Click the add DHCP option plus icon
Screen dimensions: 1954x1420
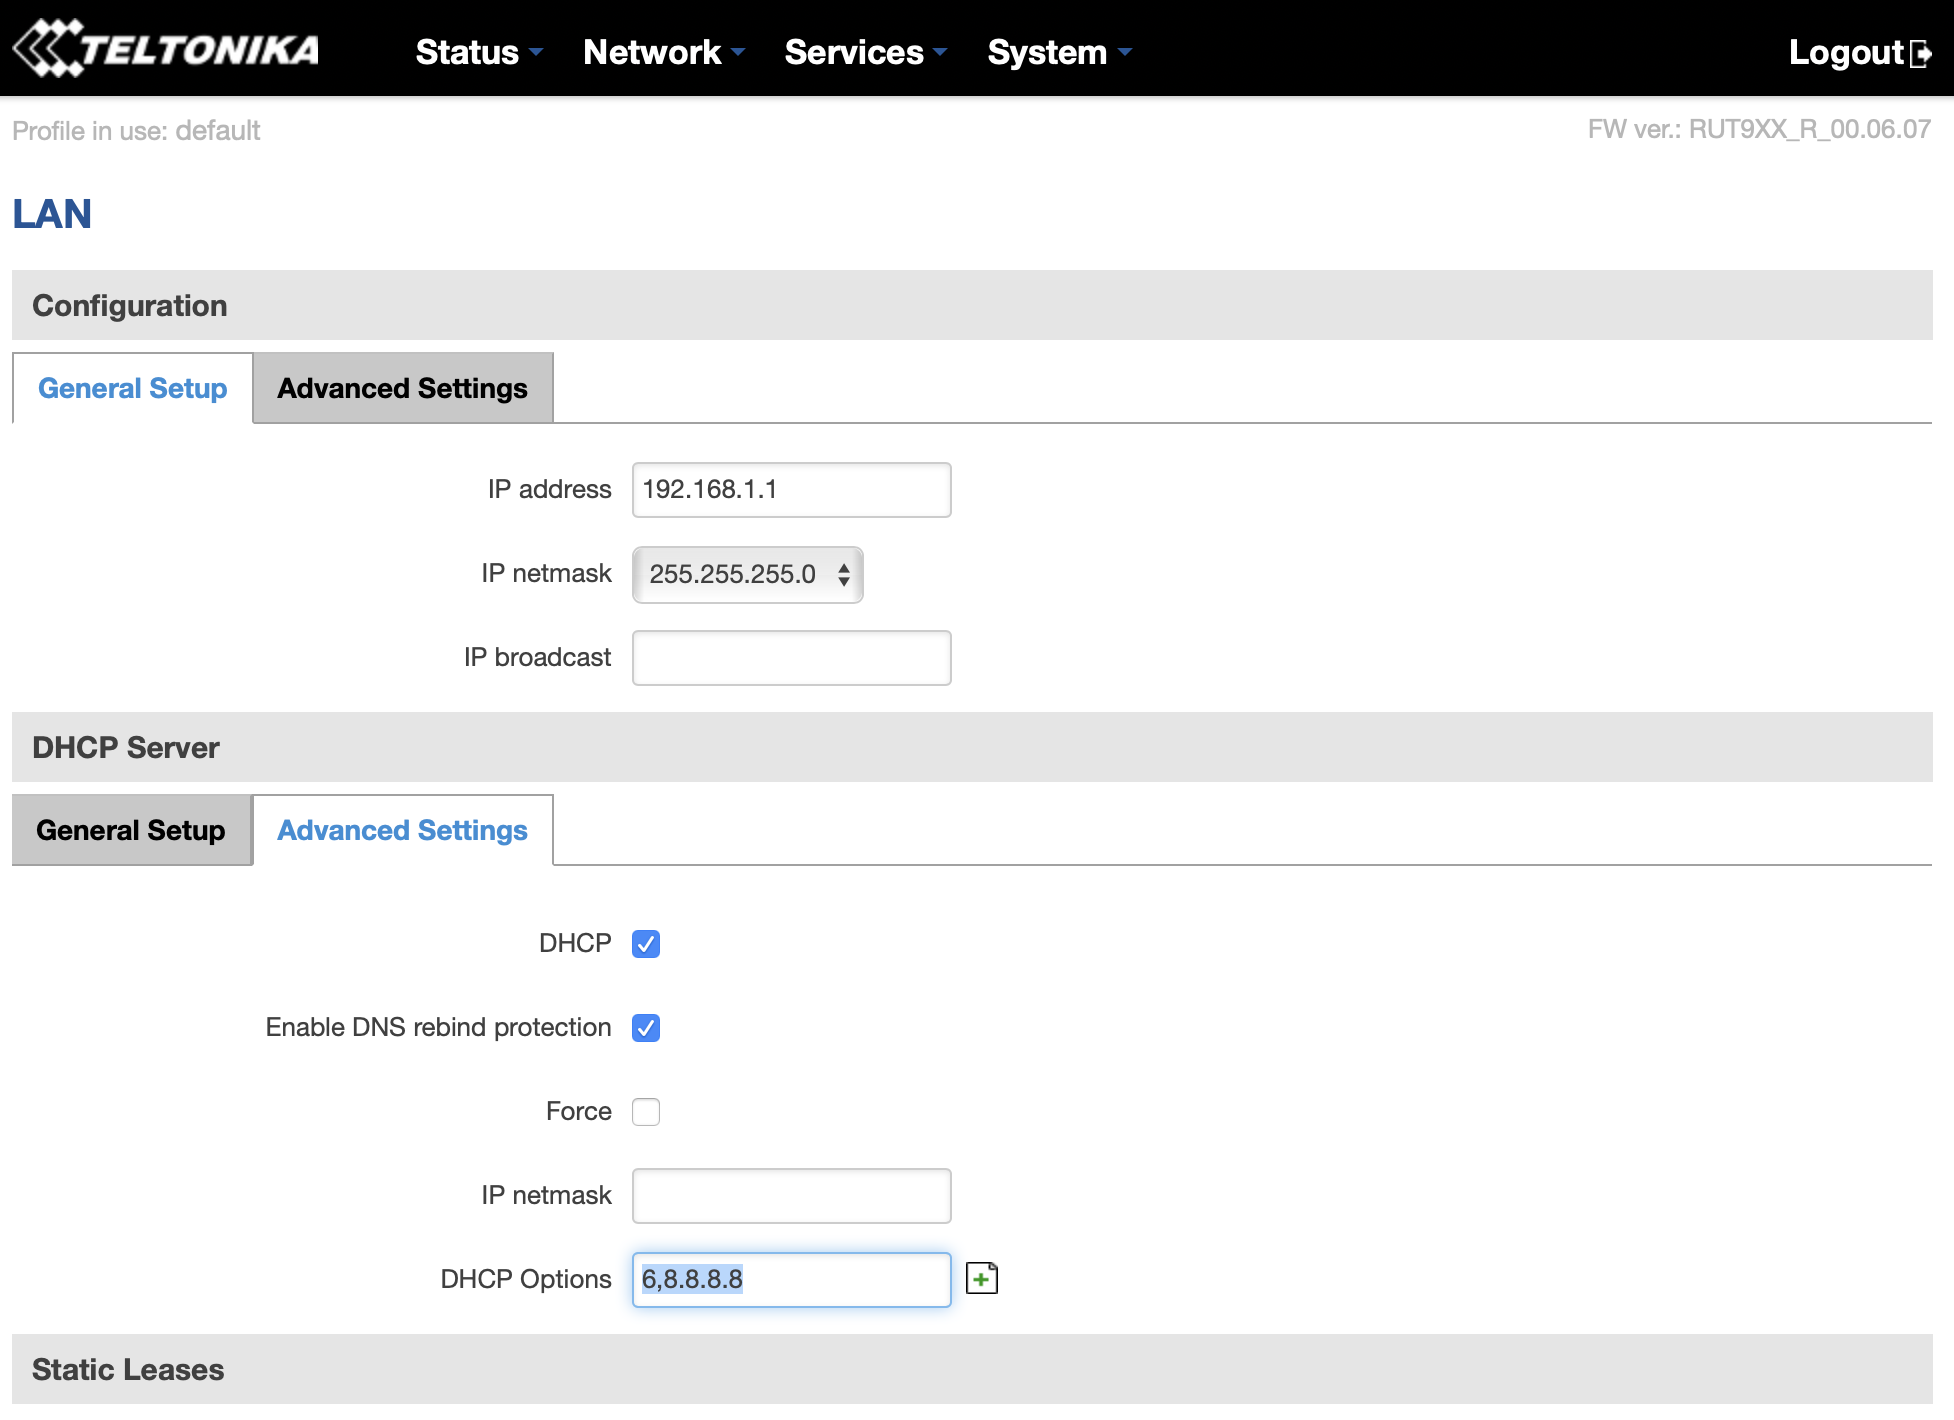point(981,1278)
